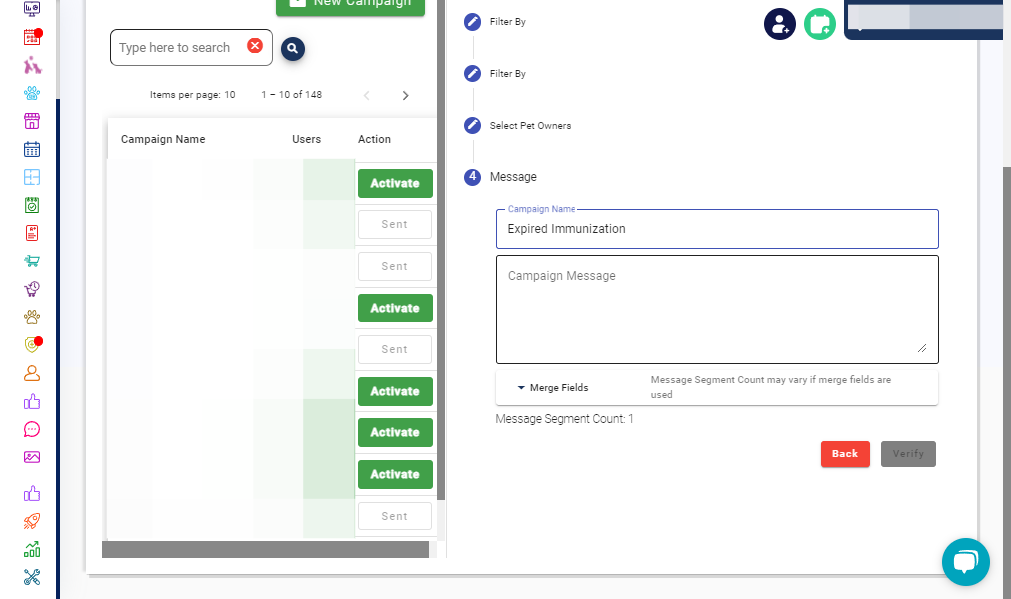Sort by the Campaign Name column header
Image resolution: width=1011 pixels, height=599 pixels.
click(163, 139)
